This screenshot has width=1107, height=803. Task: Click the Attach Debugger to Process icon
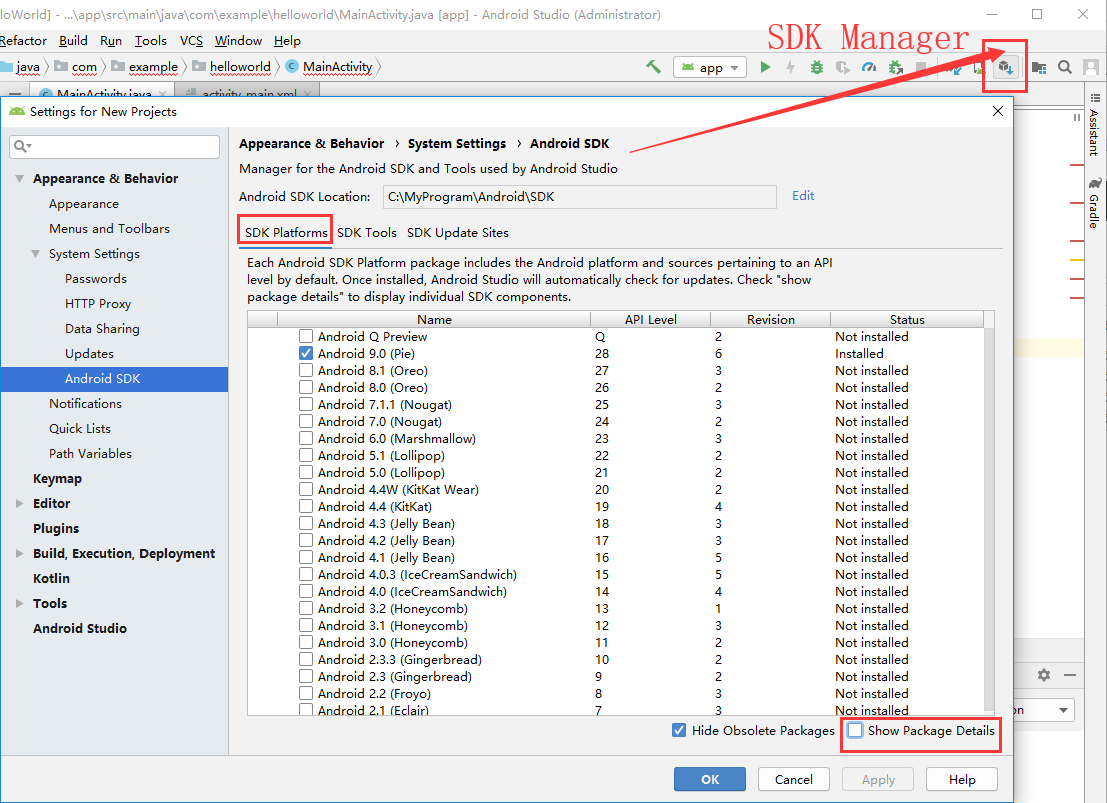point(896,67)
